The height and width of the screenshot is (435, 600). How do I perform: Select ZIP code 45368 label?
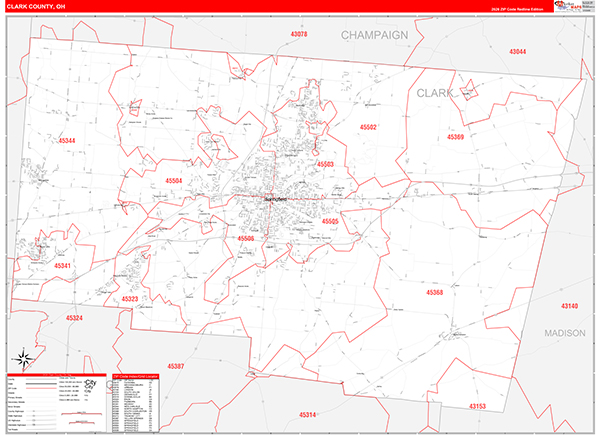(435, 293)
